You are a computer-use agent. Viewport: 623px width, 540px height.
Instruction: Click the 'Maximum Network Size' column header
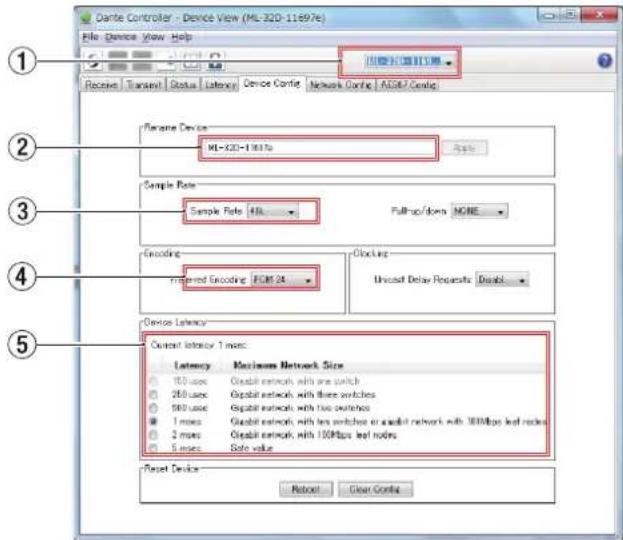pos(288,365)
